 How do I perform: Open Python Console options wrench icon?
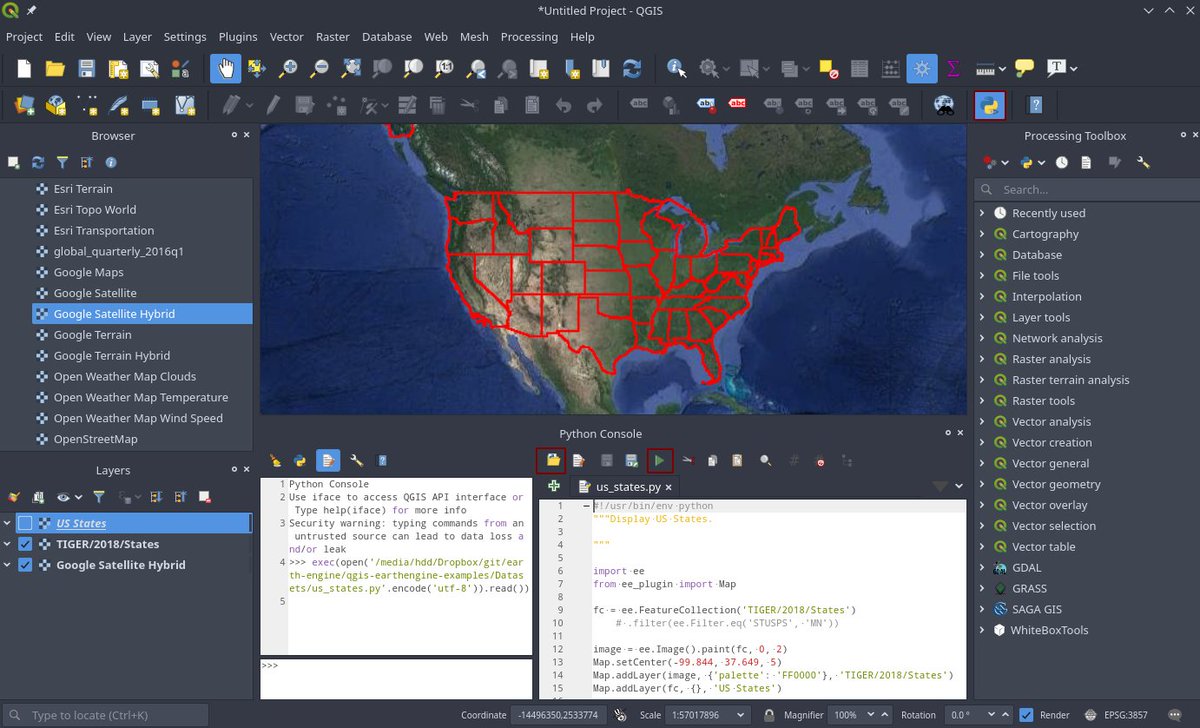click(x=356, y=461)
